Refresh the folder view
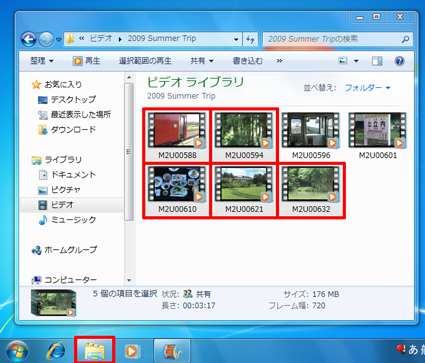 click(250, 39)
